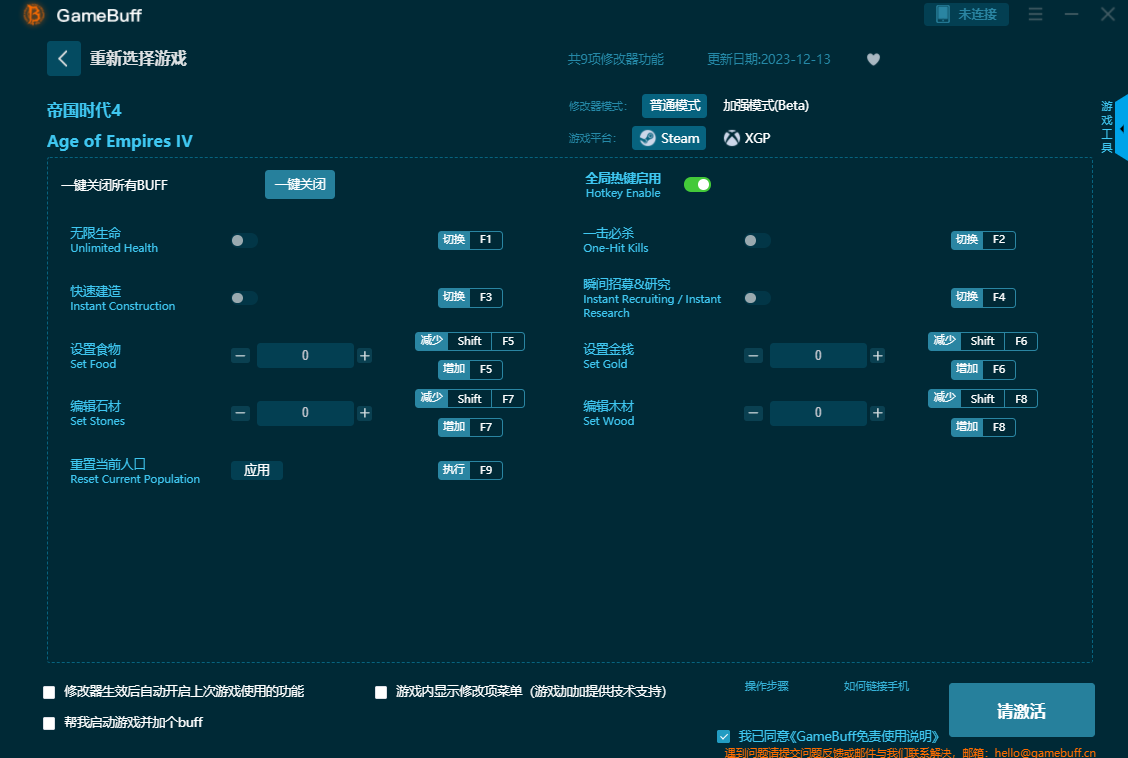Open the hamburger menu icon
1128x758 pixels.
pyautogui.click(x=1035, y=14)
